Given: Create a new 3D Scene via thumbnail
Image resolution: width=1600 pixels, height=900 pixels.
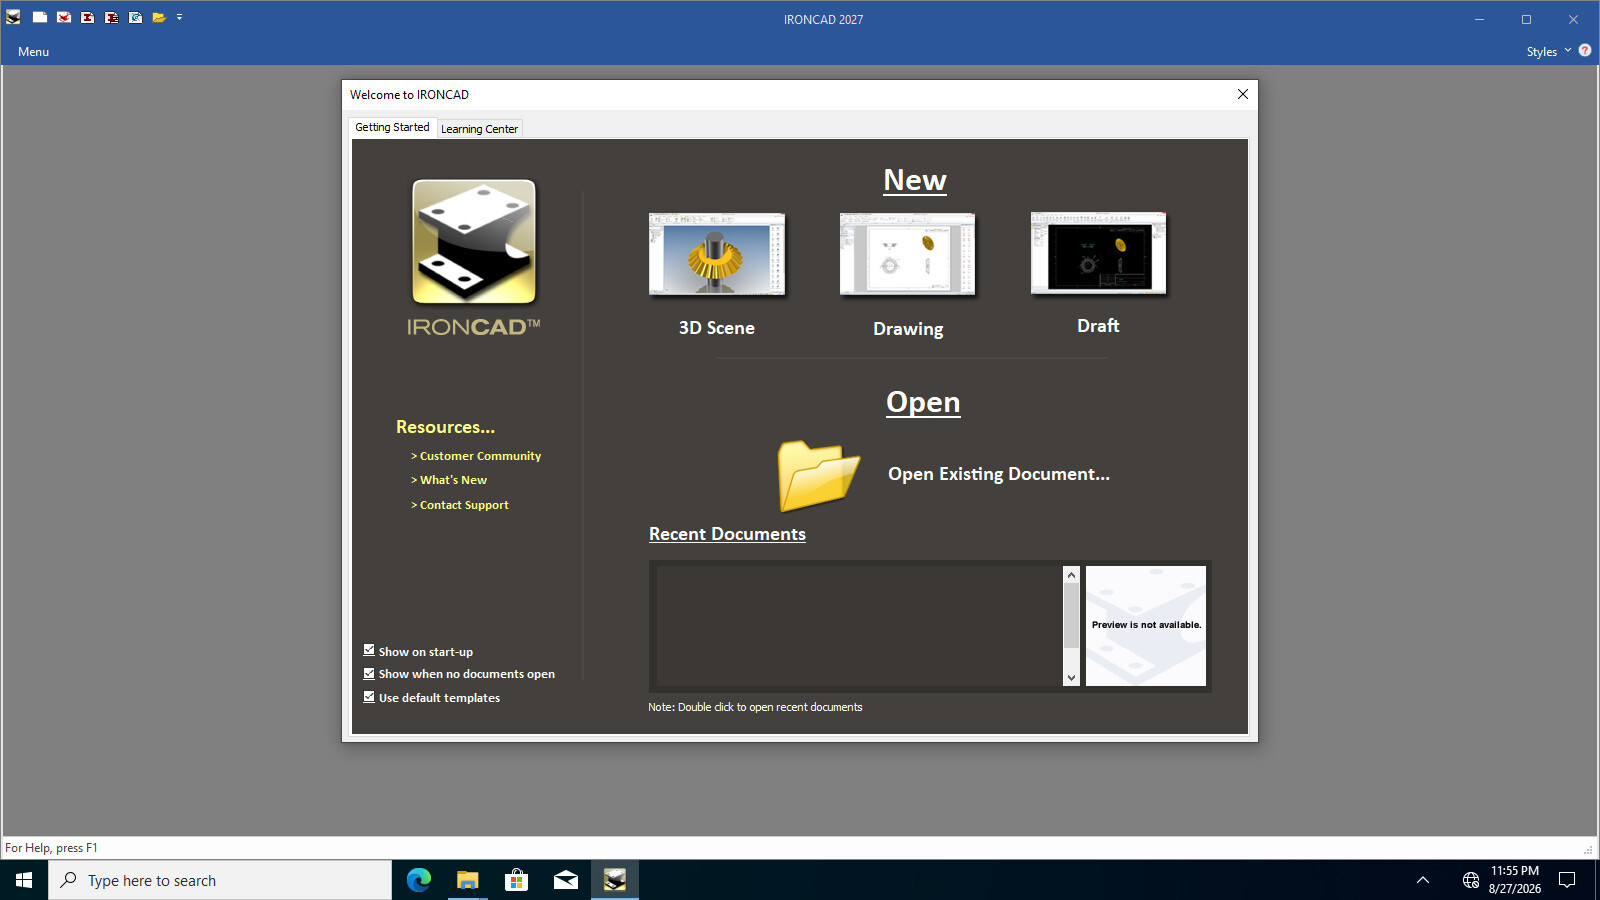Looking at the screenshot, I should click(x=717, y=254).
